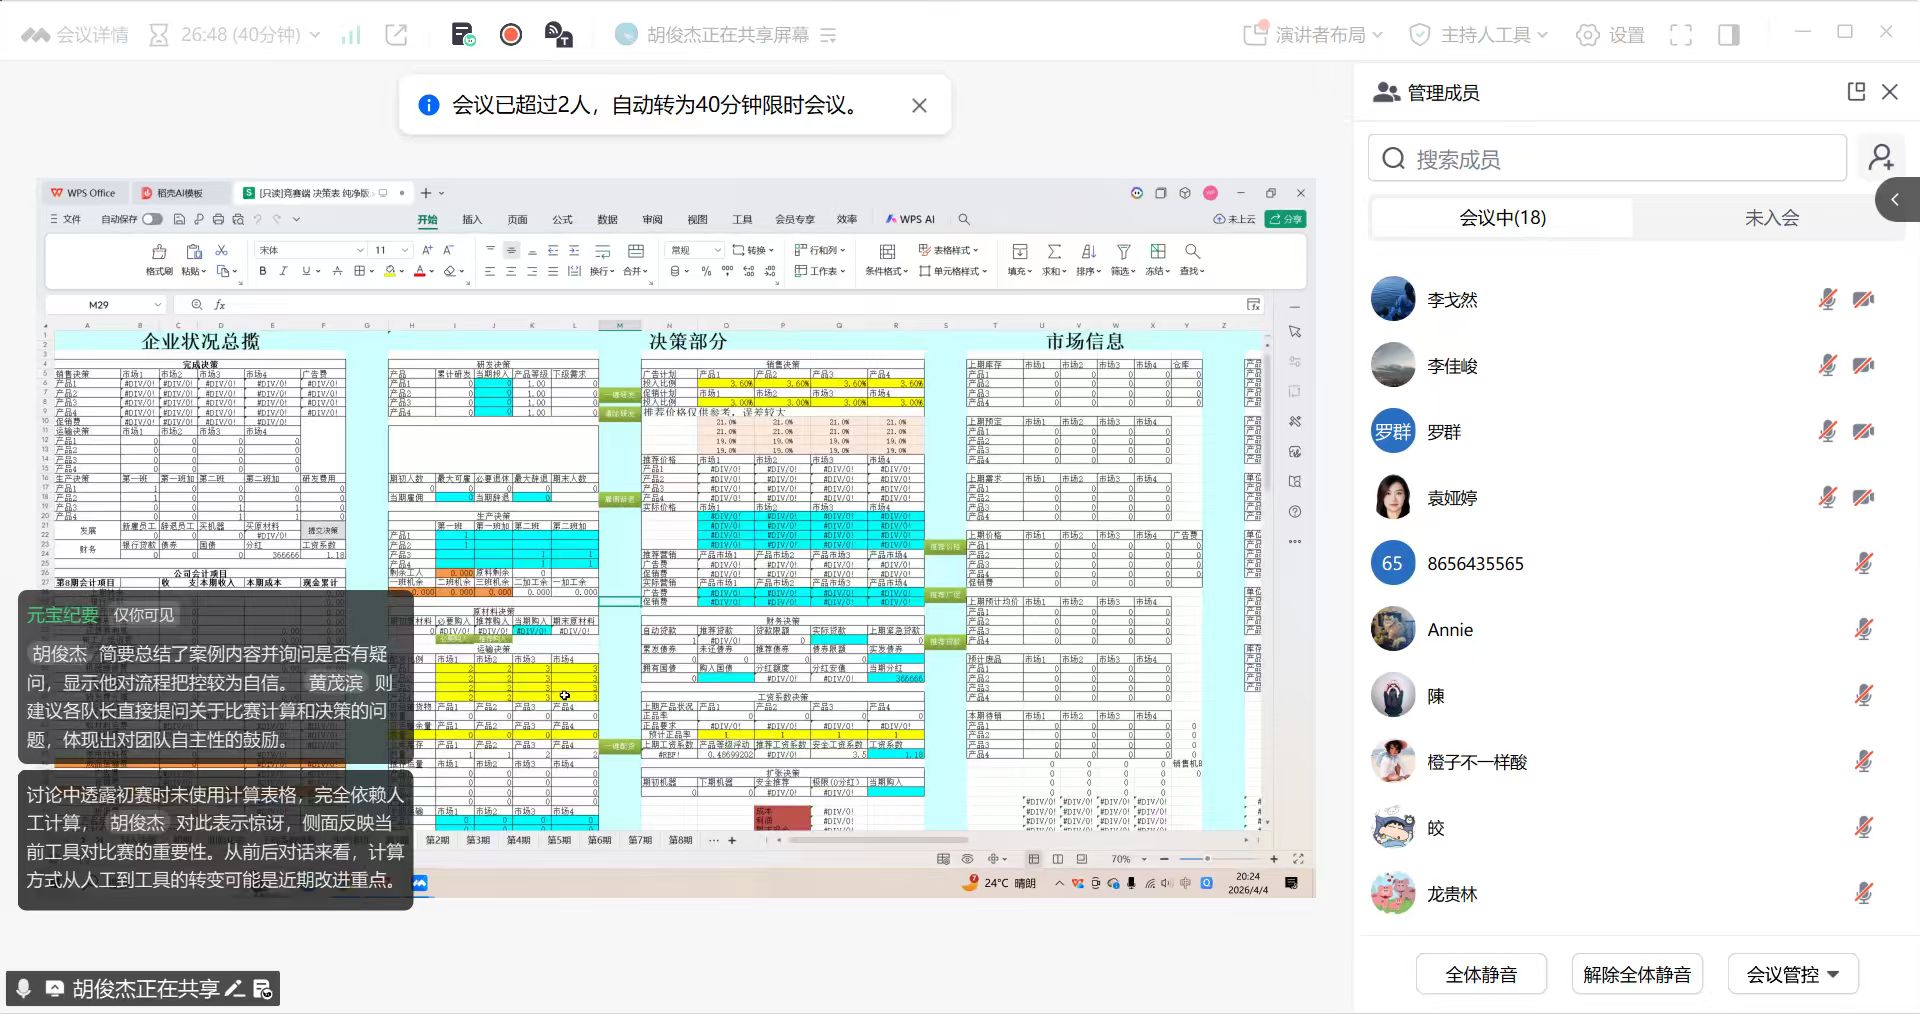Click the annotation pen icon in sharing bar

point(235,989)
